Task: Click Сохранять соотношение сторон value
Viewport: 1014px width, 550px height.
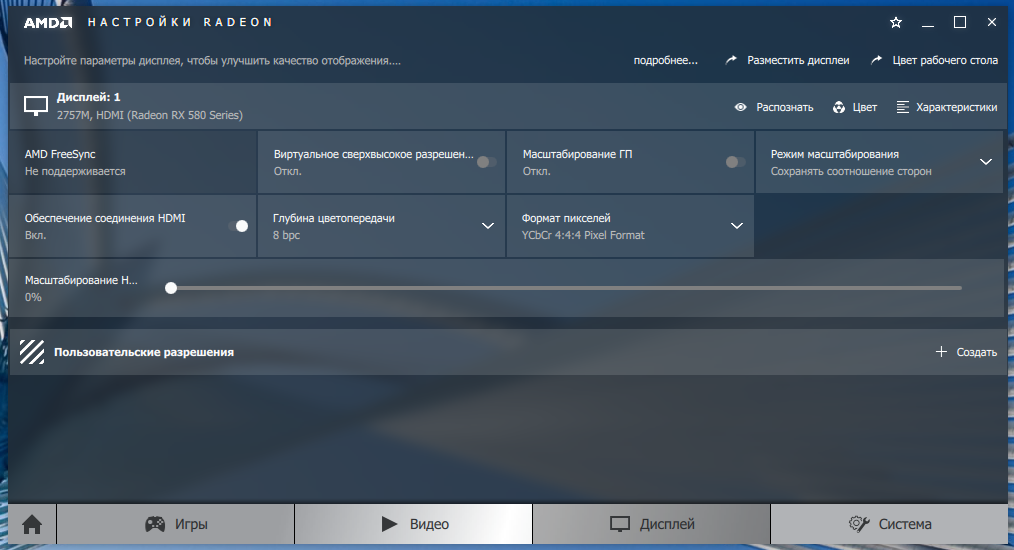Action: 851,171
